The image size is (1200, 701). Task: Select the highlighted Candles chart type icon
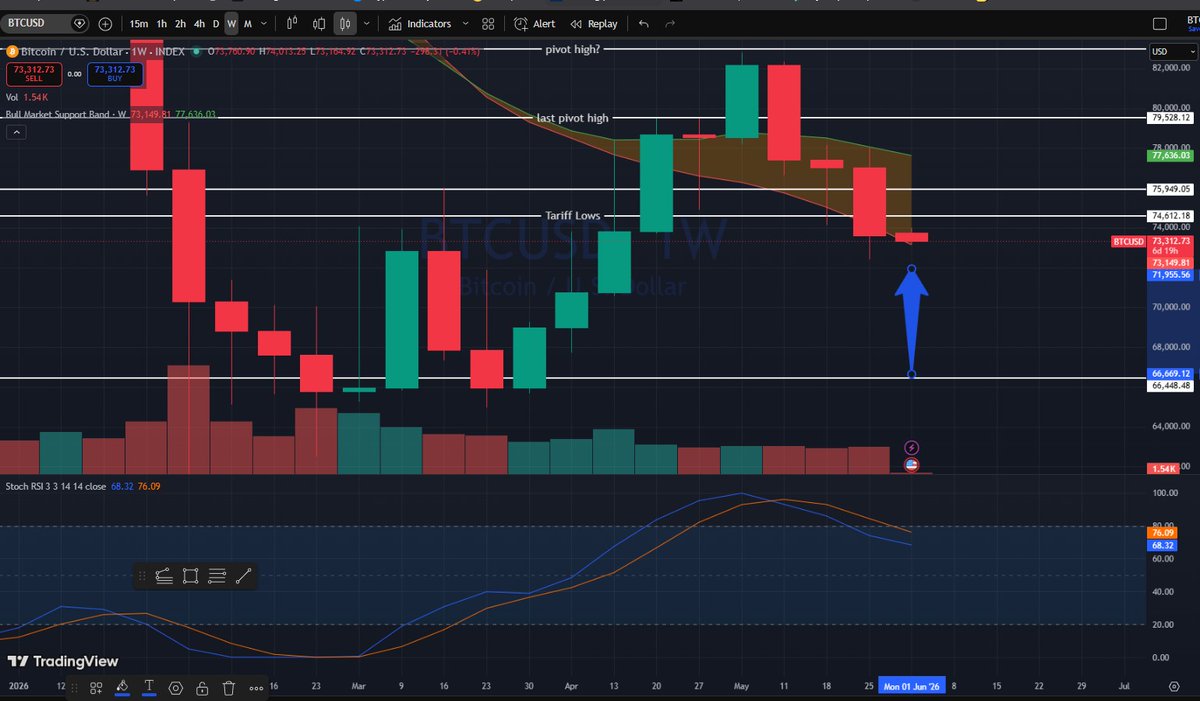[x=344, y=23]
